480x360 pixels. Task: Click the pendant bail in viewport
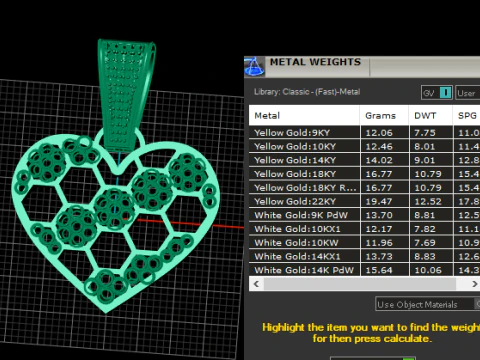click(x=126, y=95)
